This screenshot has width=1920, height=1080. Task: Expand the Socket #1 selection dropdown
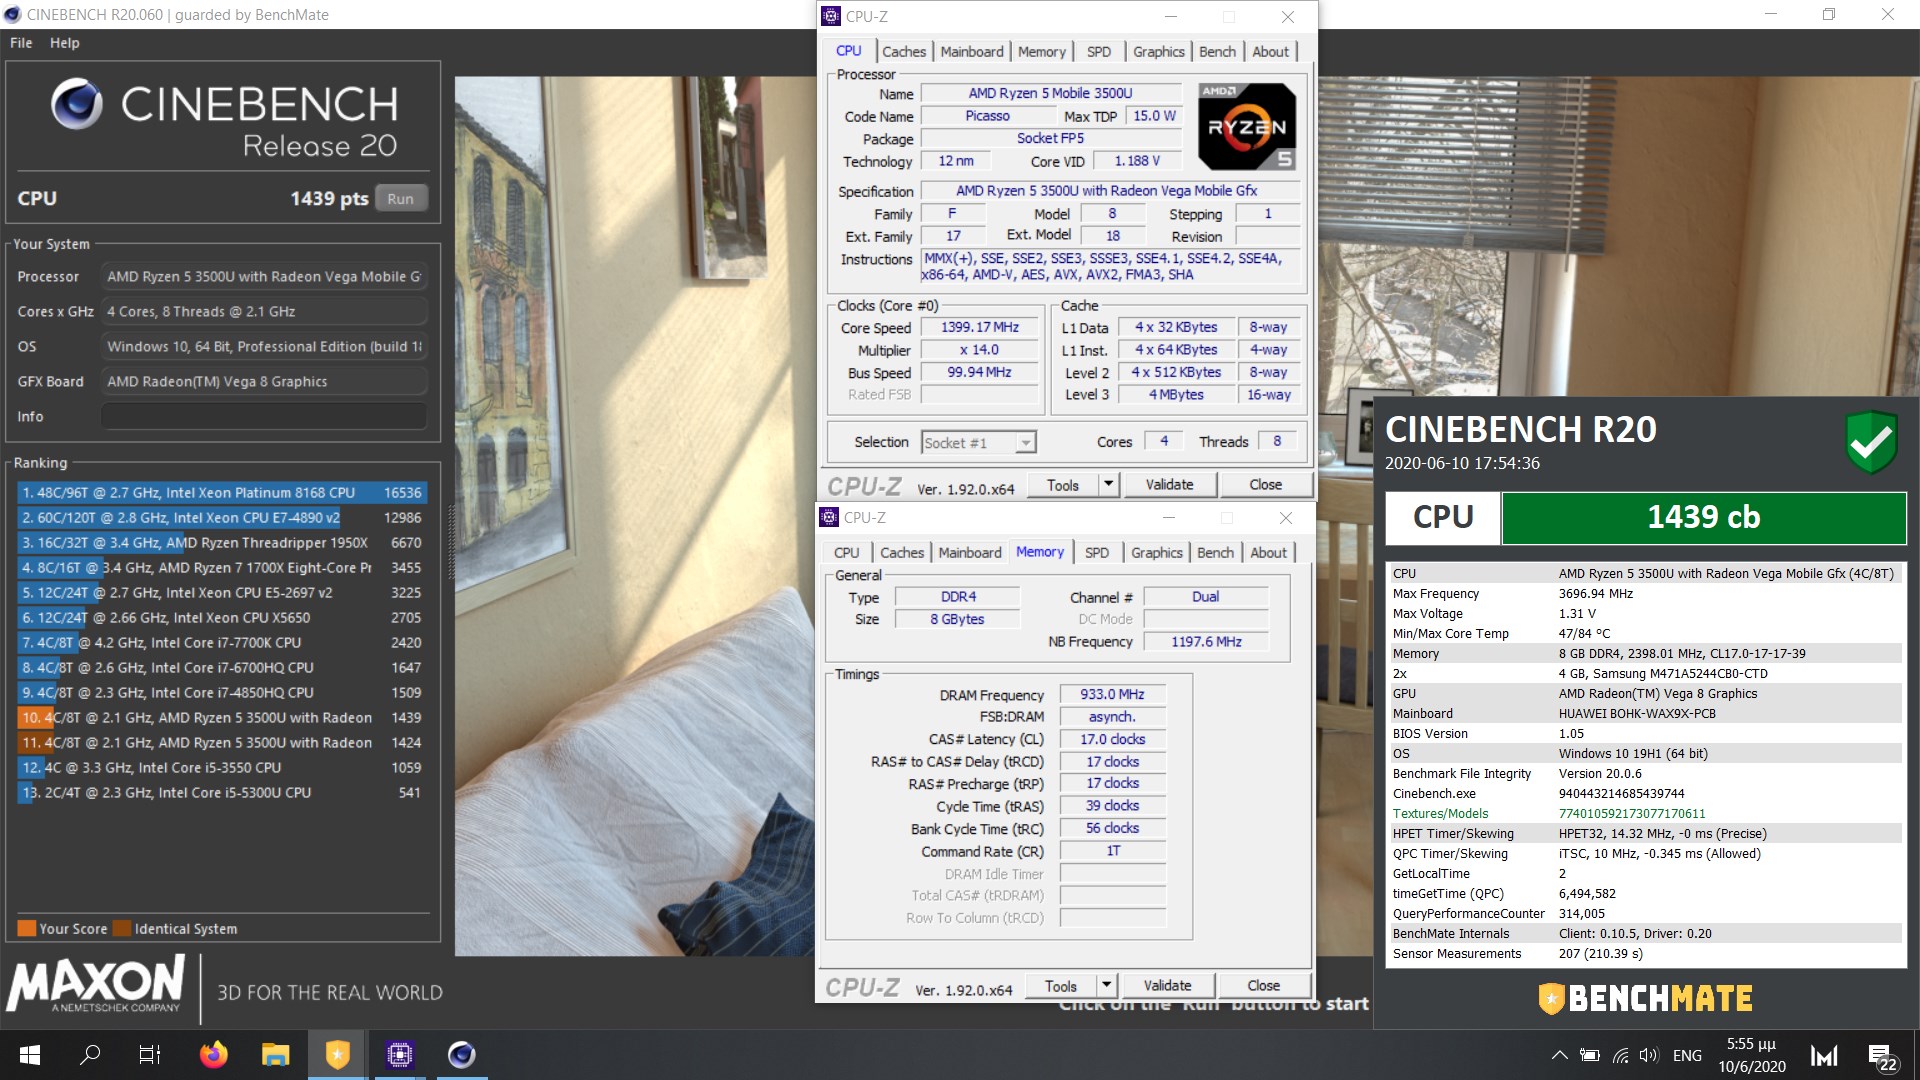click(x=1025, y=442)
